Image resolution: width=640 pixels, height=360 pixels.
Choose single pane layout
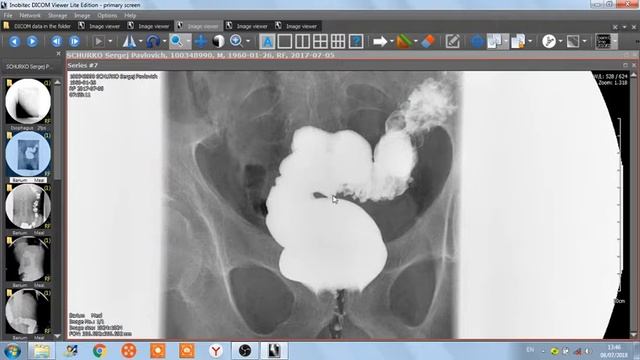284,41
